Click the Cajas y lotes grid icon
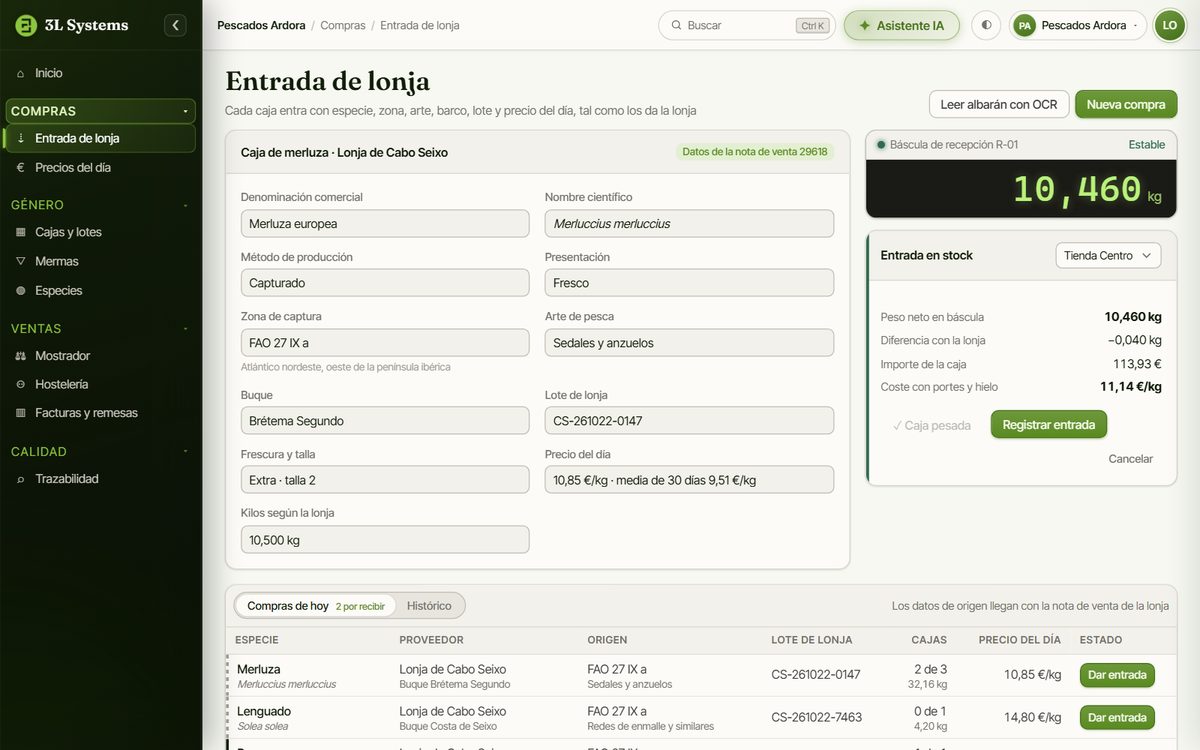Viewport: 1200px width, 750px height. 21,232
